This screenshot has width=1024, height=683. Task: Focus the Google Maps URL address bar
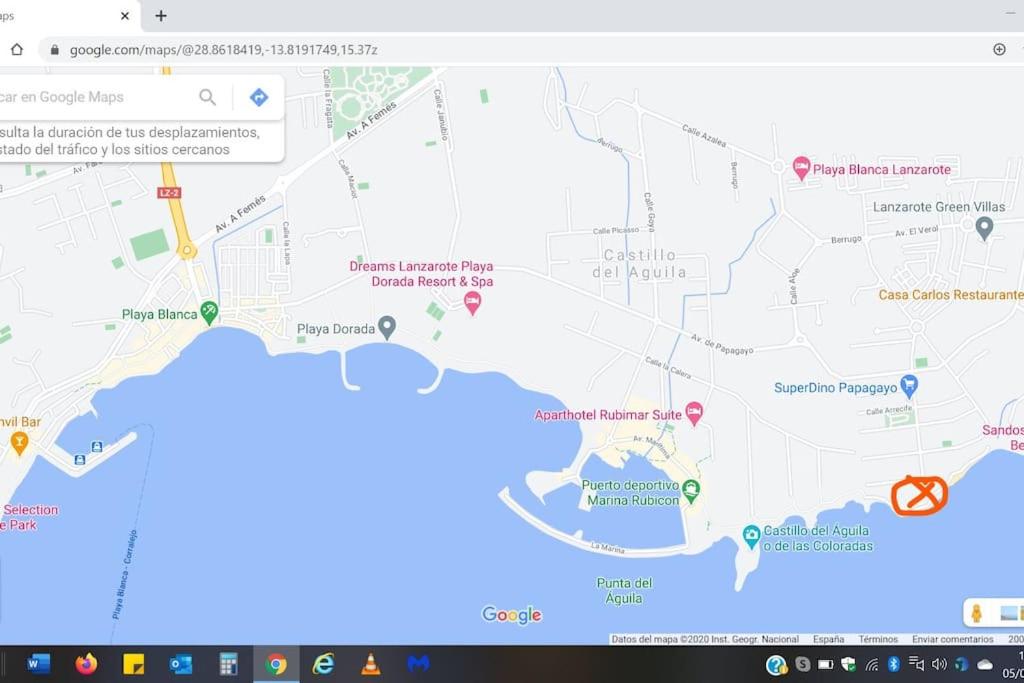tap(509, 50)
